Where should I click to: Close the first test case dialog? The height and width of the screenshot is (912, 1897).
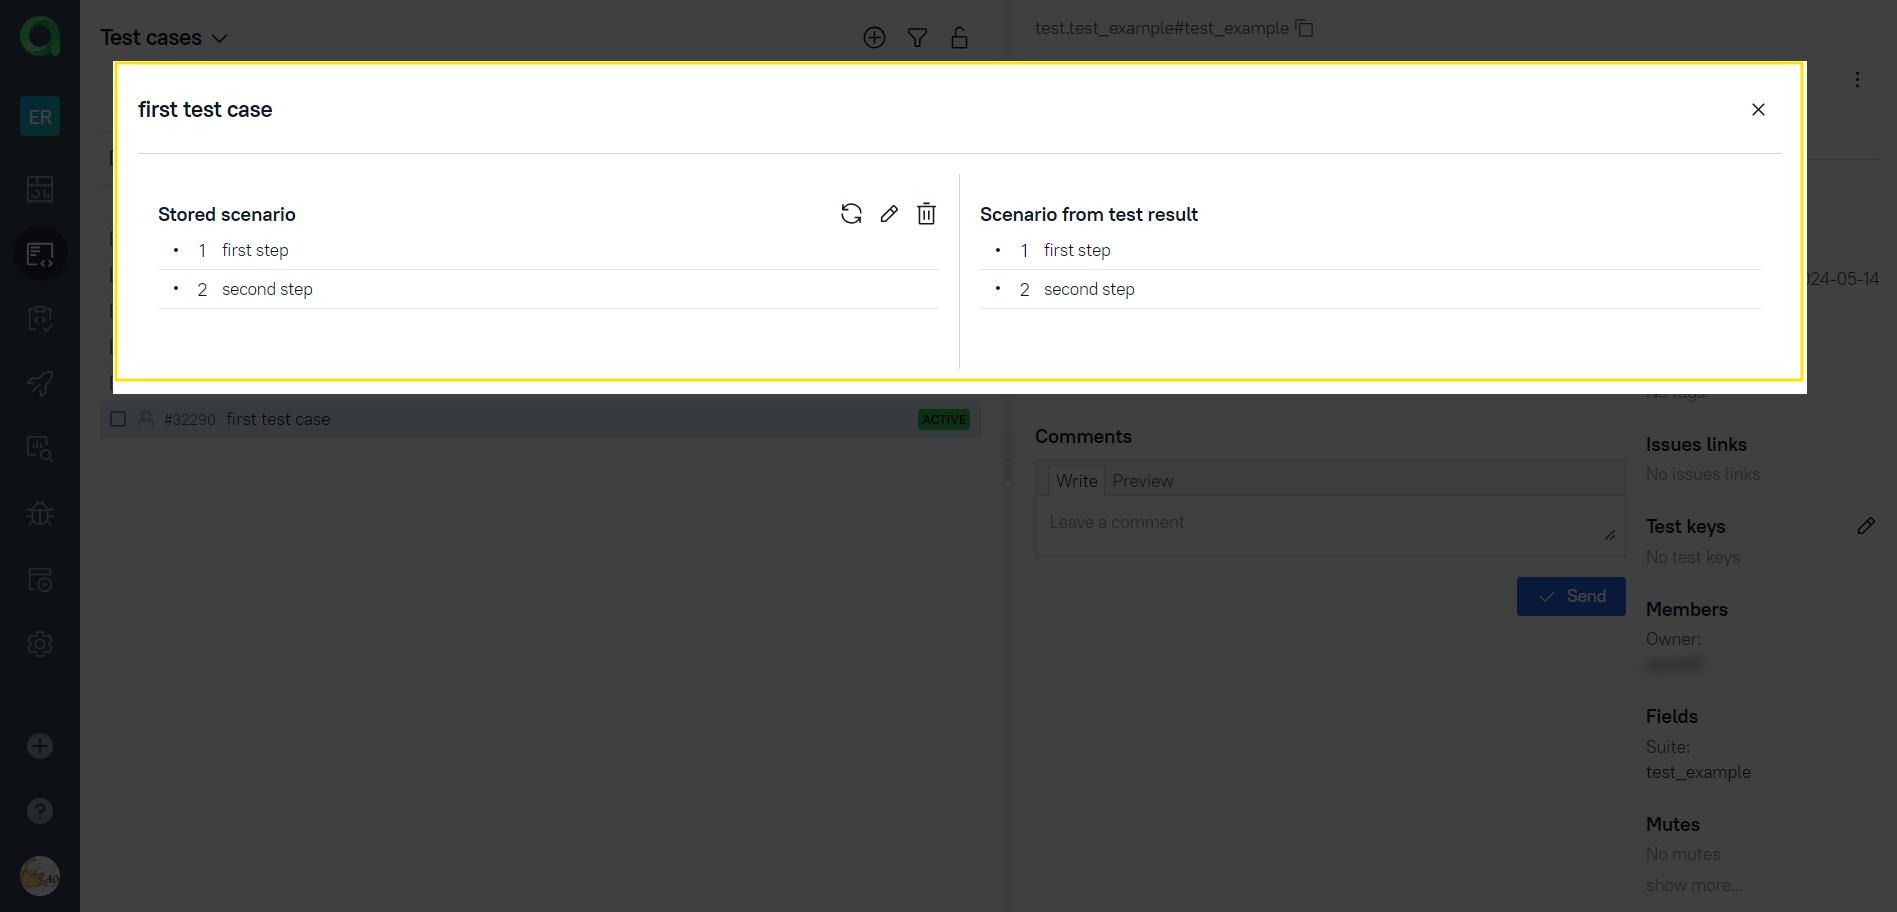pos(1758,109)
